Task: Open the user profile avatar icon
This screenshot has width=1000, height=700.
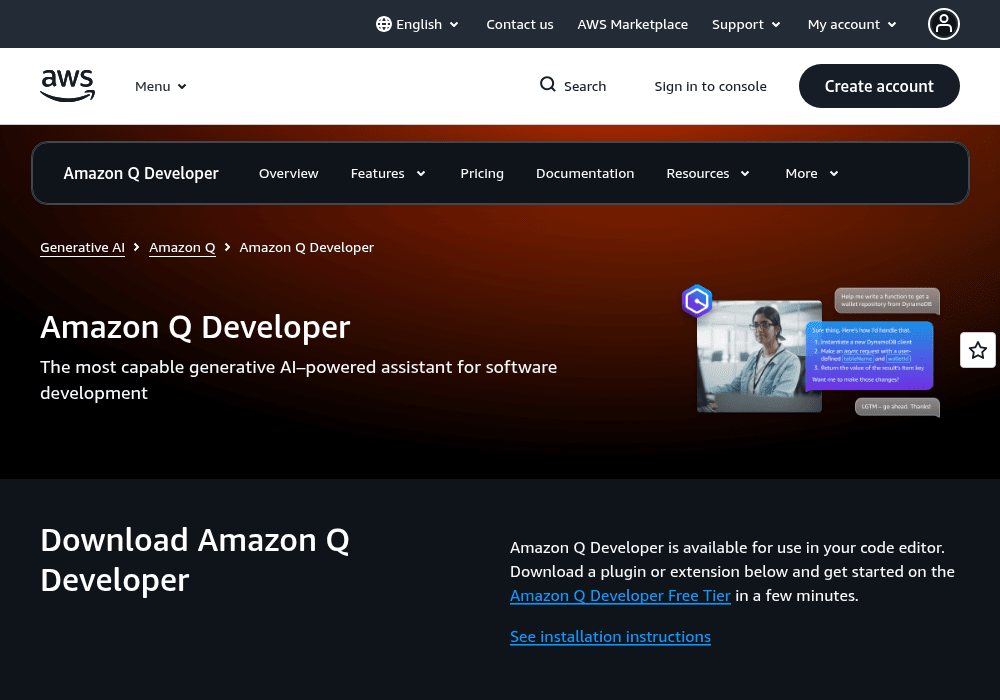Action: pyautogui.click(x=943, y=24)
